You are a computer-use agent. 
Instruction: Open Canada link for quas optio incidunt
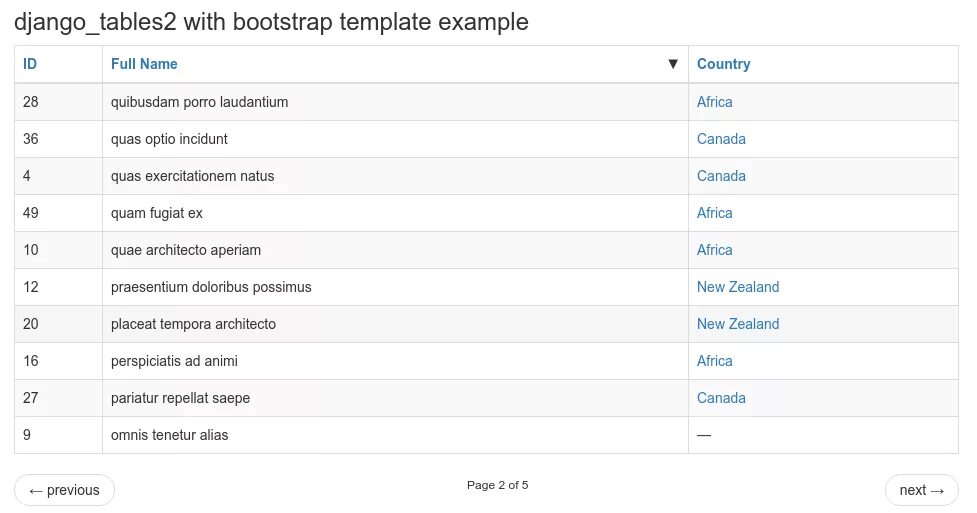click(721, 139)
